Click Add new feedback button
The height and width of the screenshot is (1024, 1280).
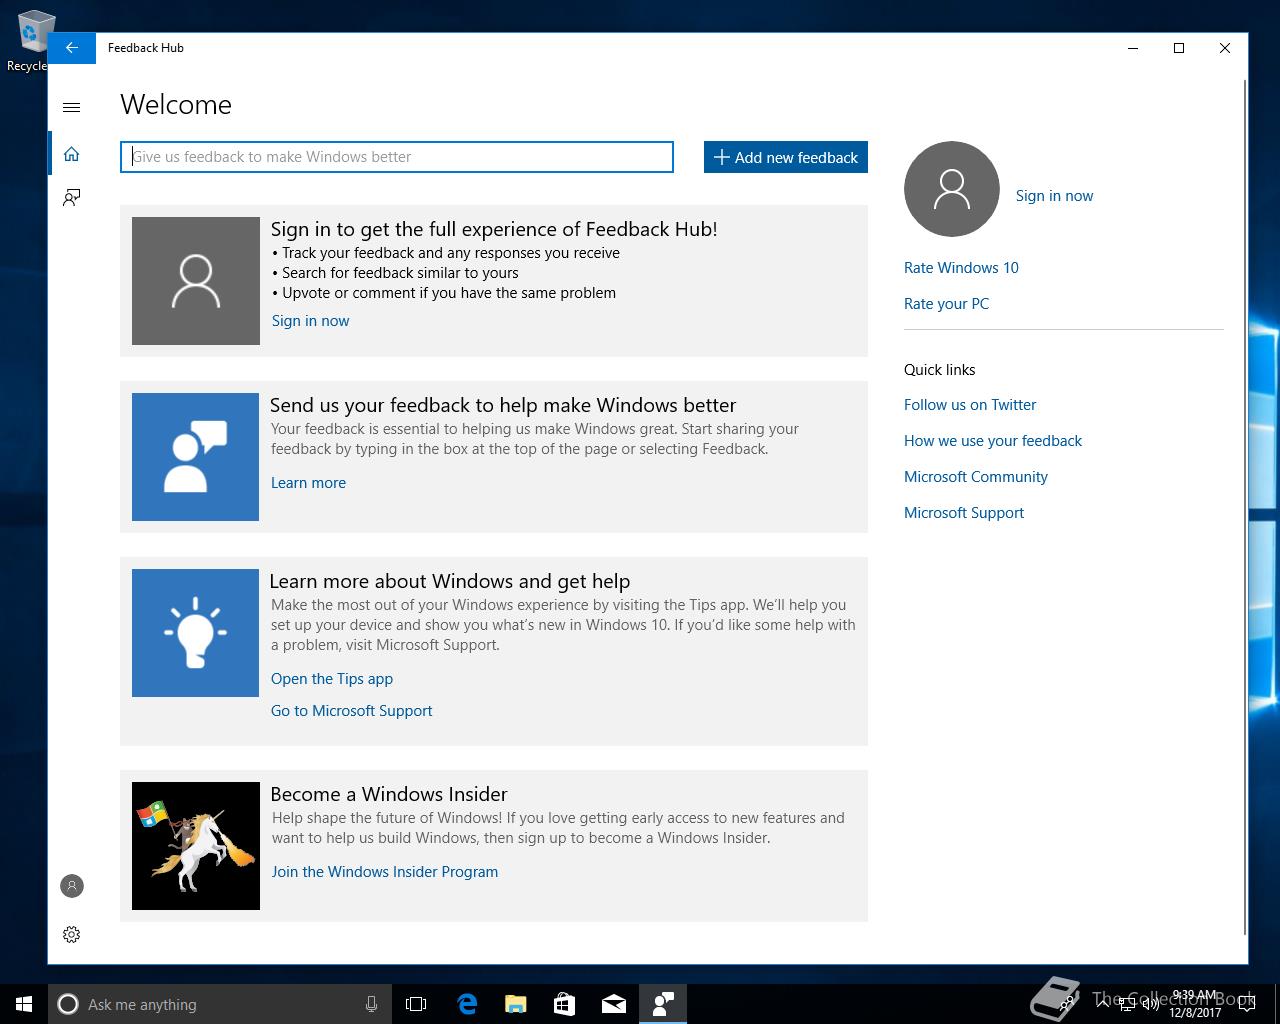point(786,157)
